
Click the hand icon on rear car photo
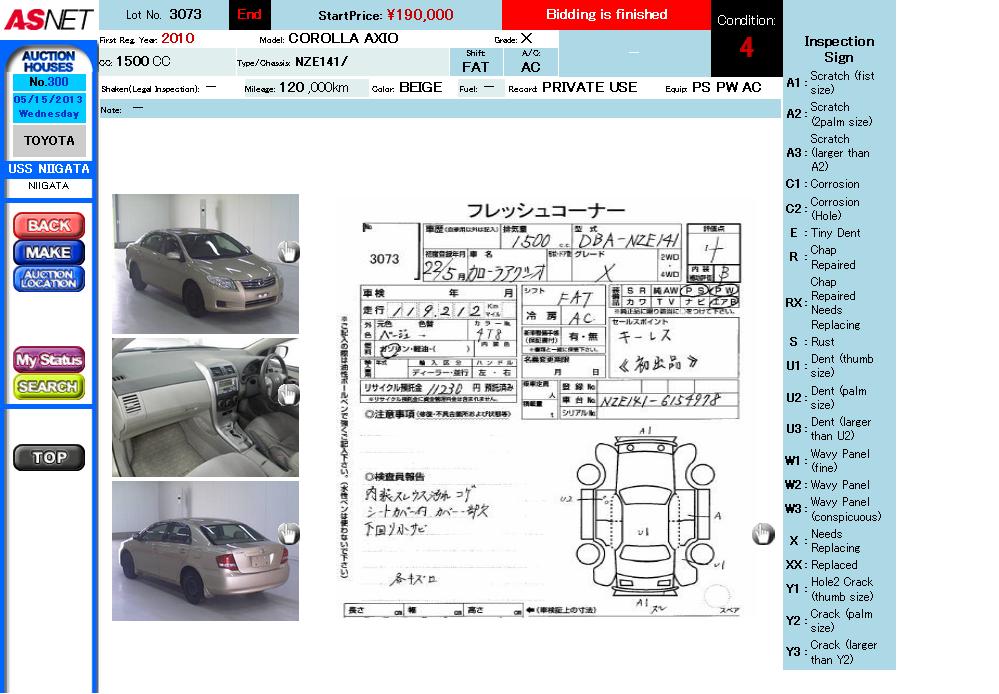tap(288, 534)
